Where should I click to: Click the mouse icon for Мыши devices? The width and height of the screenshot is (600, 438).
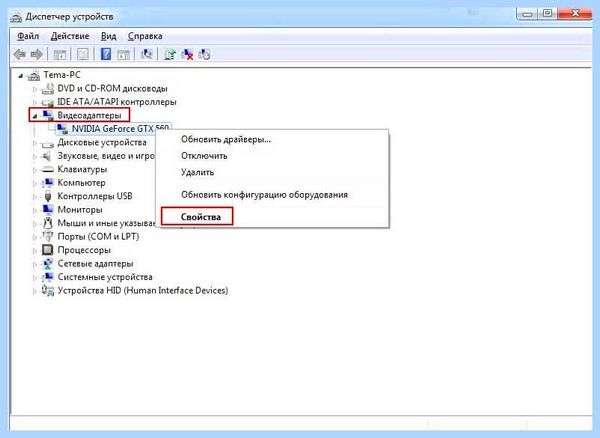48,223
